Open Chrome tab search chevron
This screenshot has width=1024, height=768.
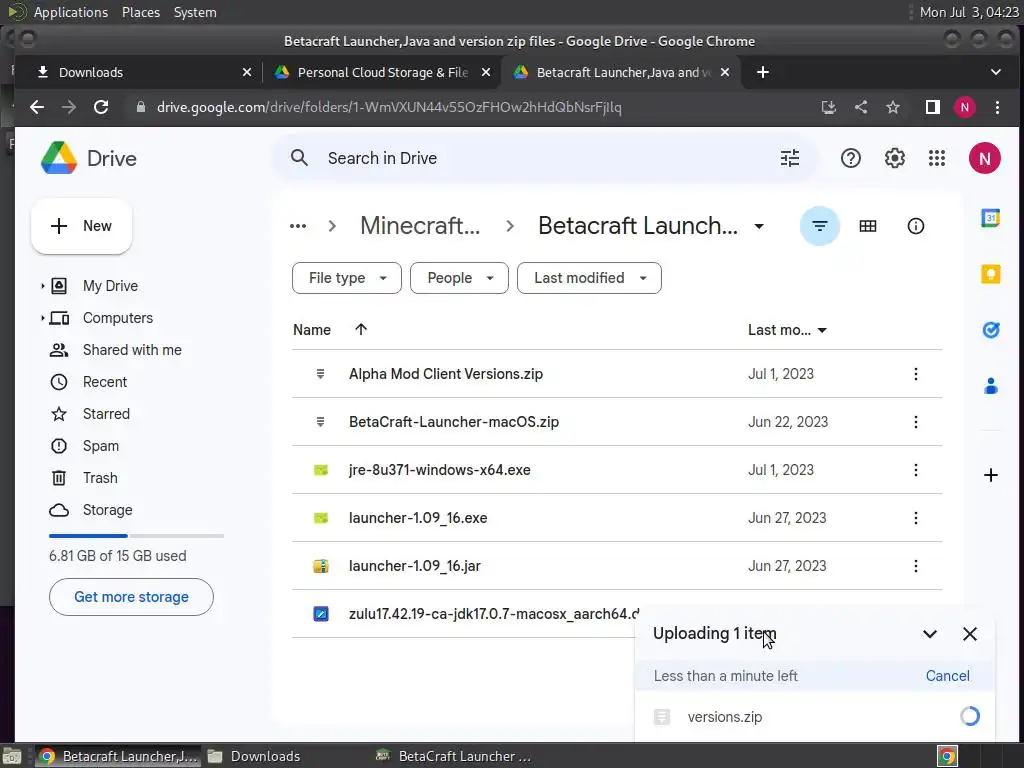(x=995, y=72)
